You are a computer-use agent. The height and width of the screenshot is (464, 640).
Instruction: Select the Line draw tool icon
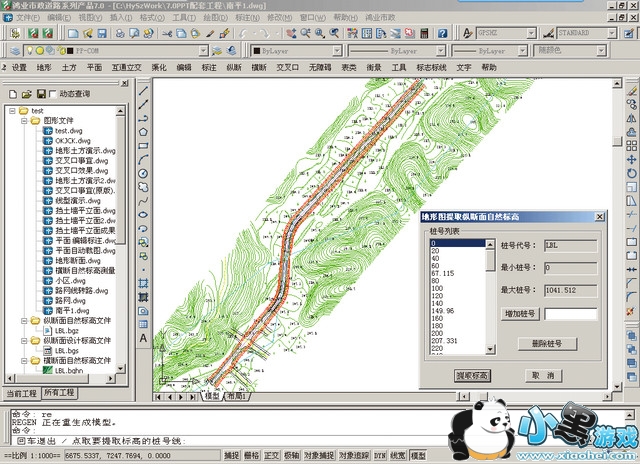[144, 89]
